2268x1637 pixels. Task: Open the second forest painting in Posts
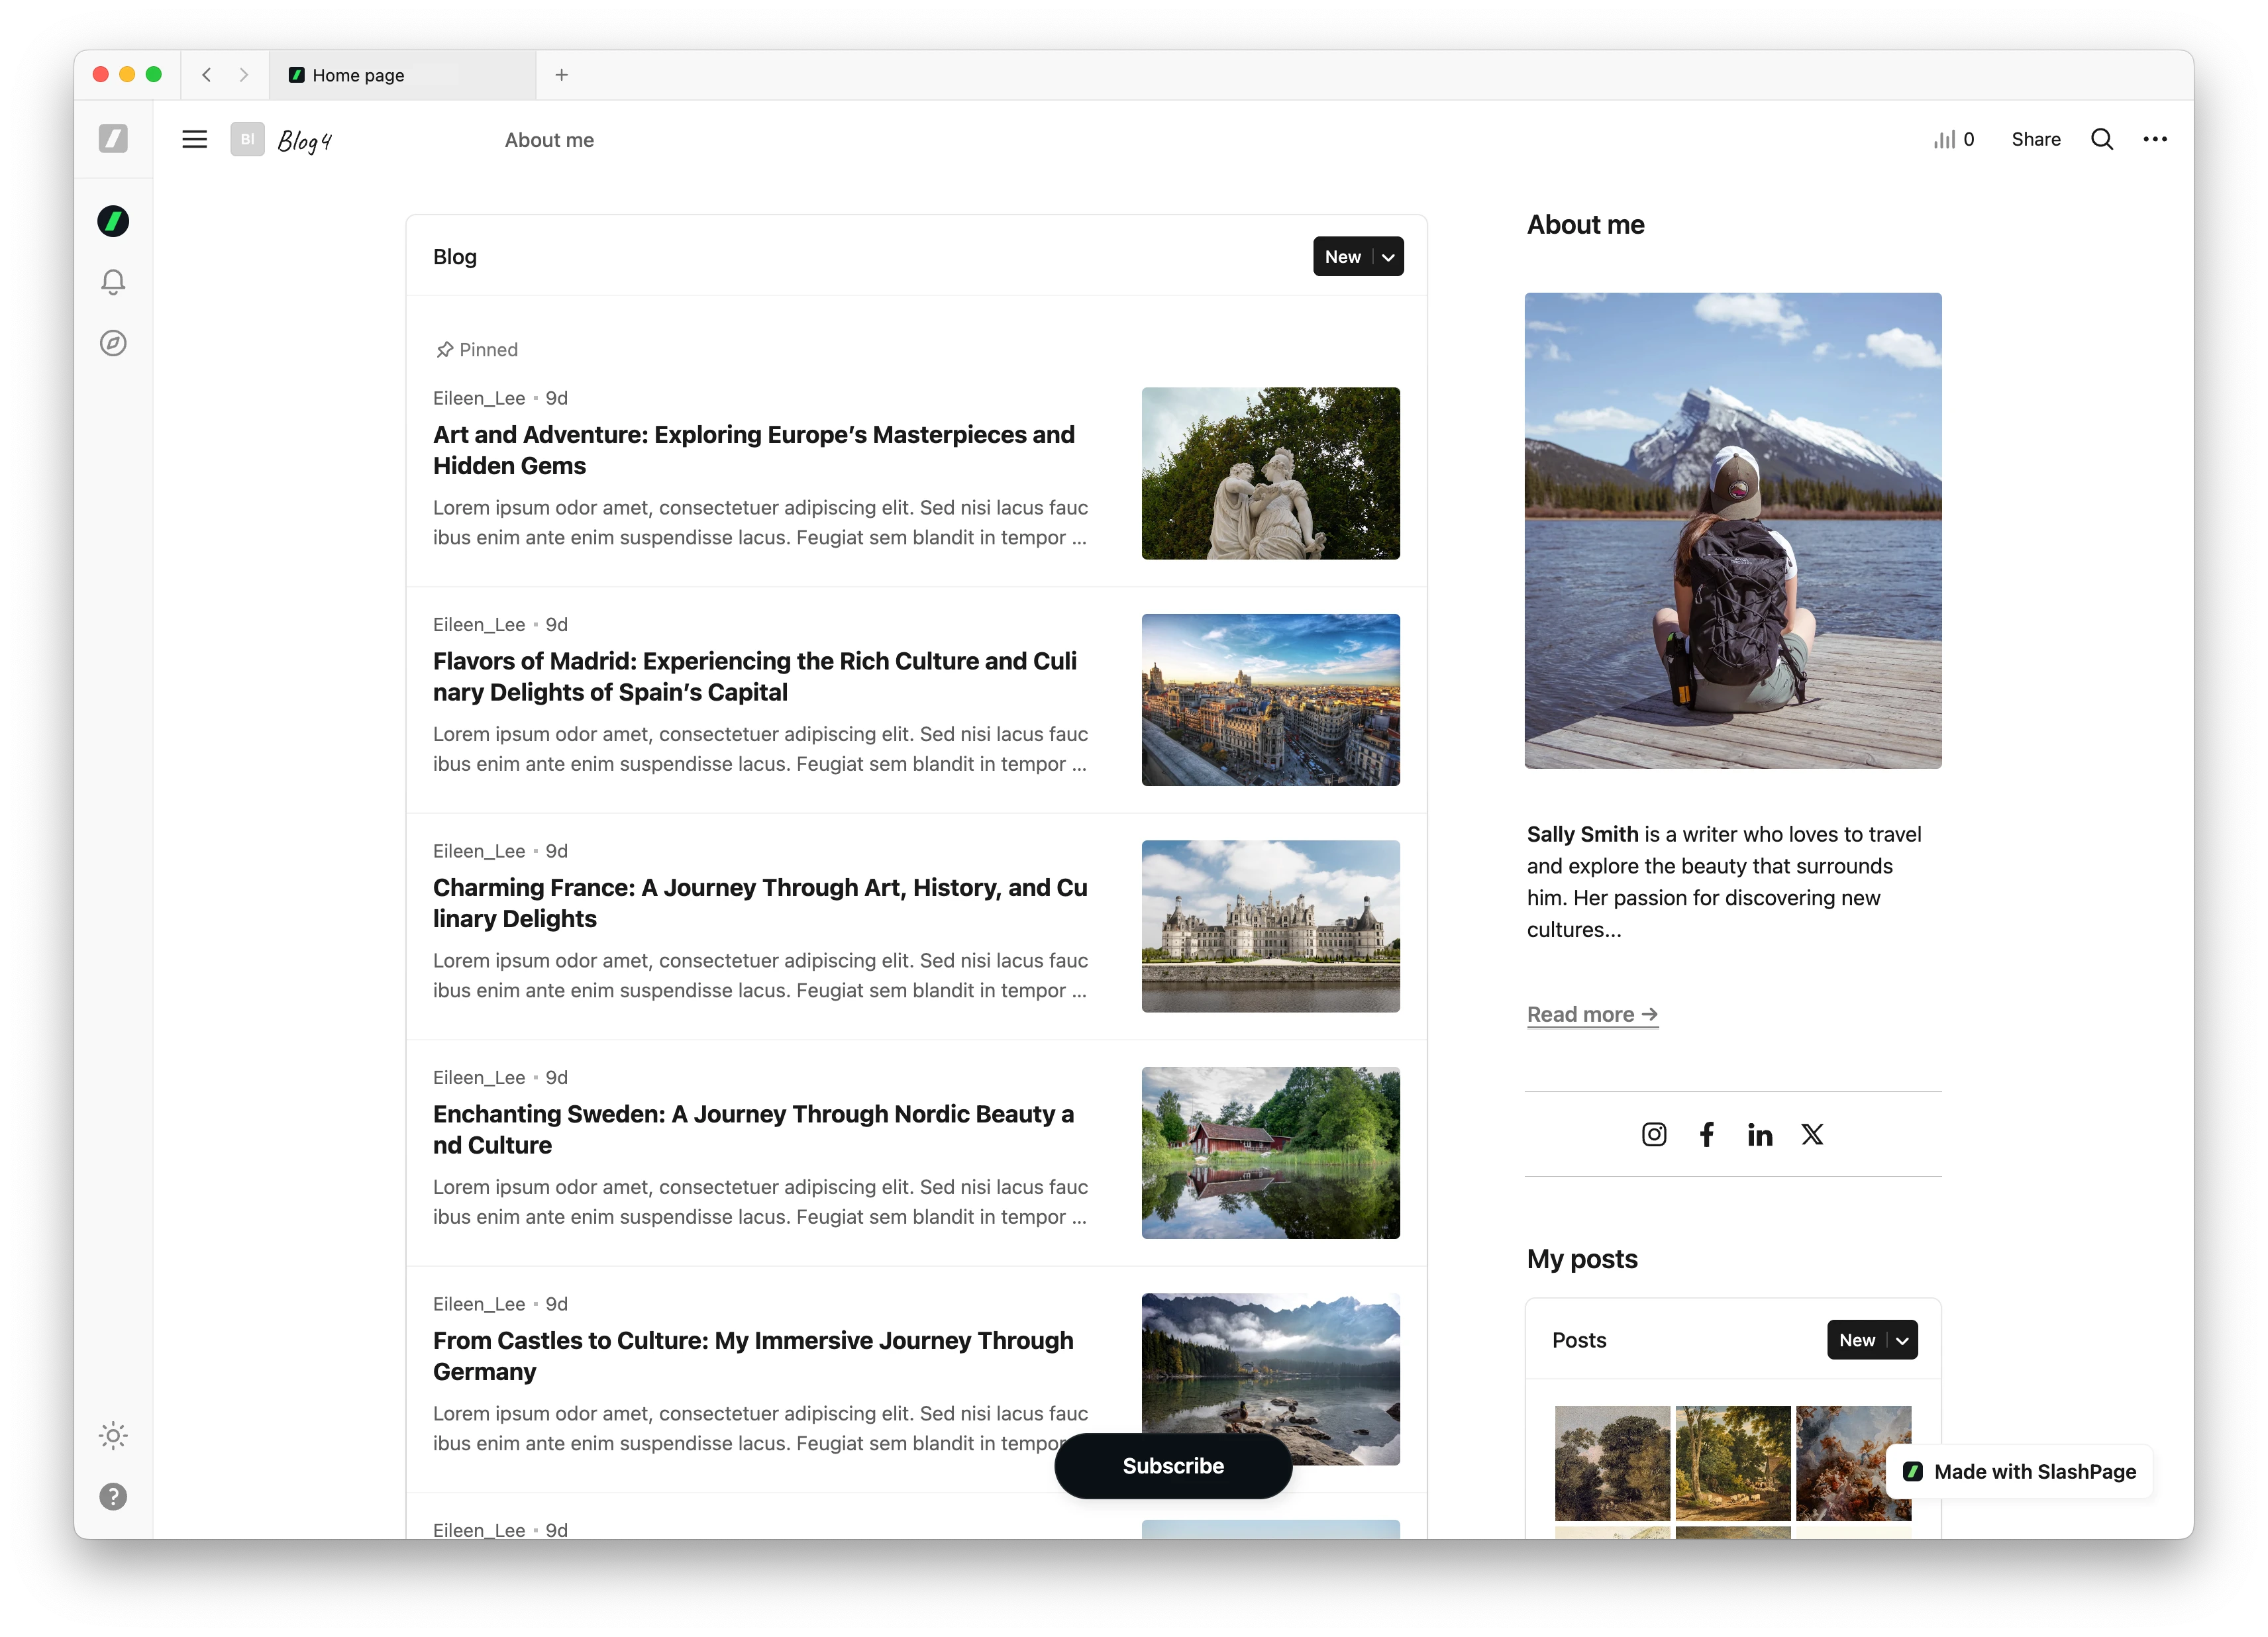(1733, 1463)
